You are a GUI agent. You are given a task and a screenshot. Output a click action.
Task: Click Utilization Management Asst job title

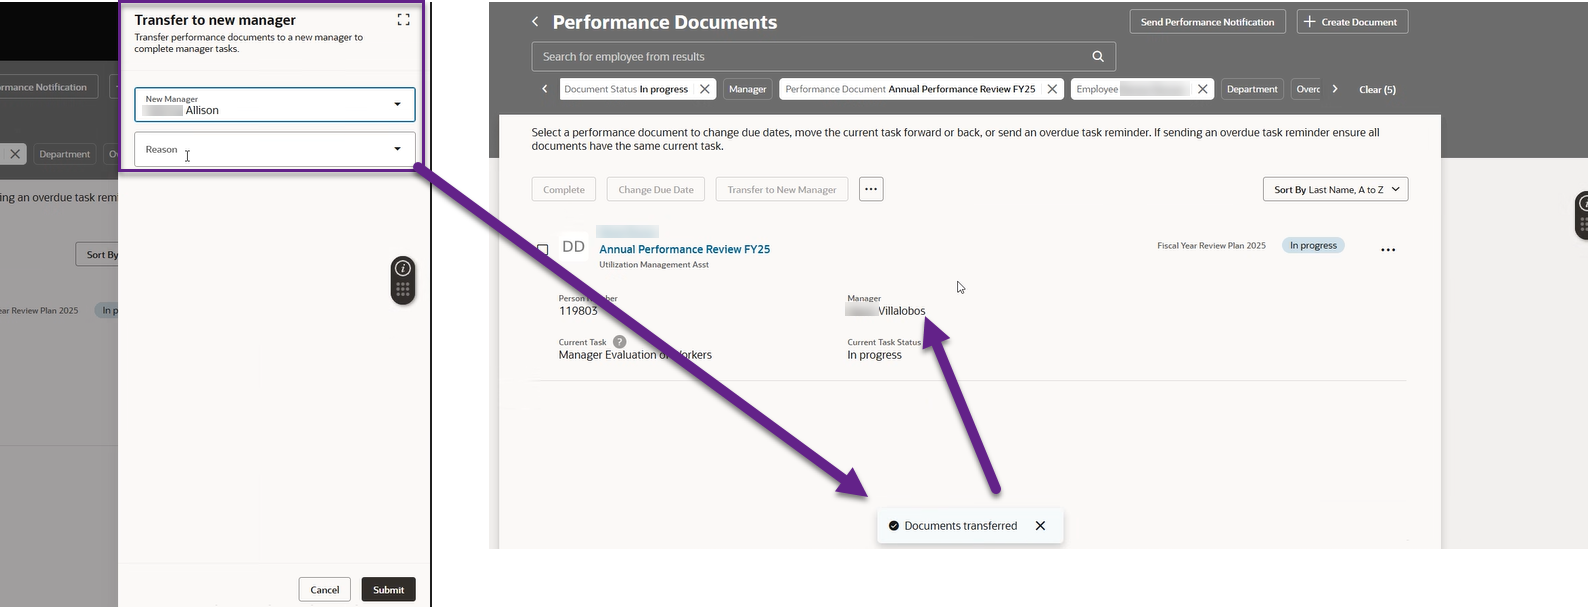pos(654,265)
